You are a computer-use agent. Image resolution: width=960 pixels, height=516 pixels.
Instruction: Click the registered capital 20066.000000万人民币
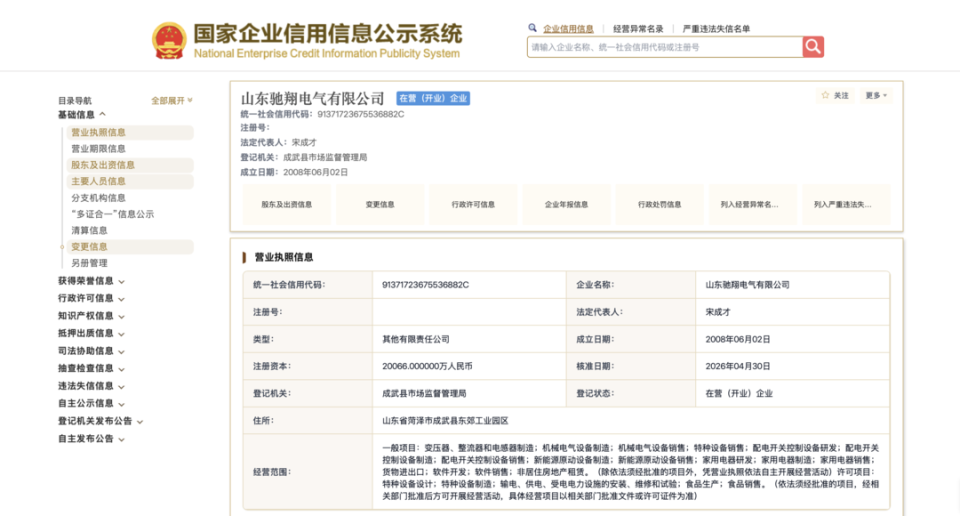[427, 366]
